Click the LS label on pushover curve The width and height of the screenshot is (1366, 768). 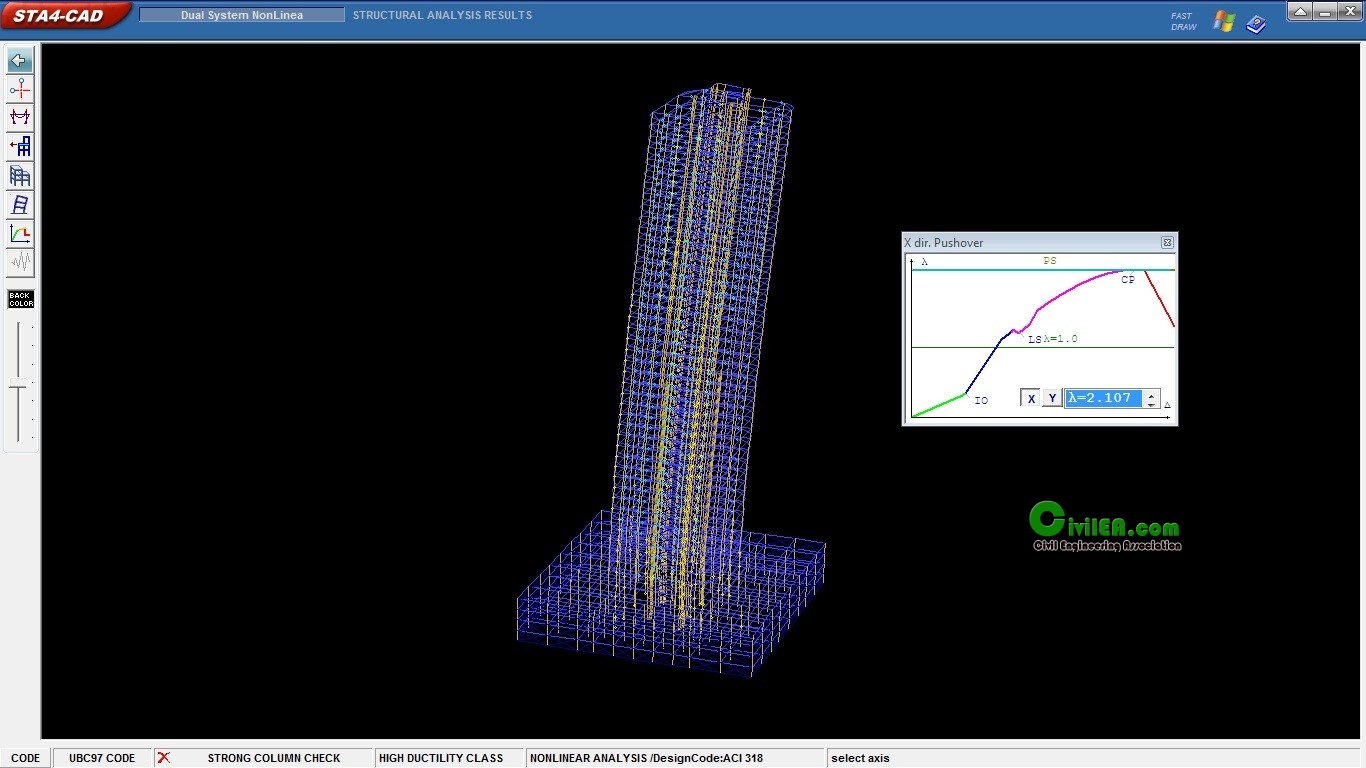(x=1035, y=340)
